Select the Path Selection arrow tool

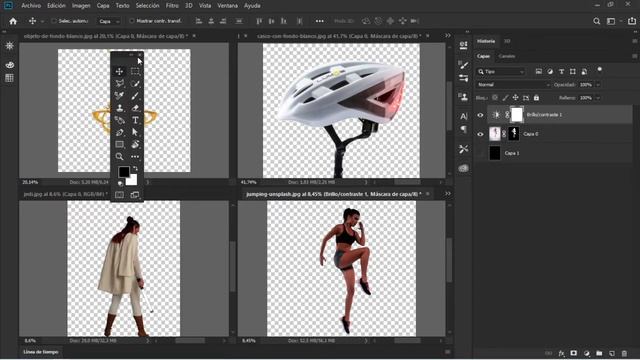135,132
